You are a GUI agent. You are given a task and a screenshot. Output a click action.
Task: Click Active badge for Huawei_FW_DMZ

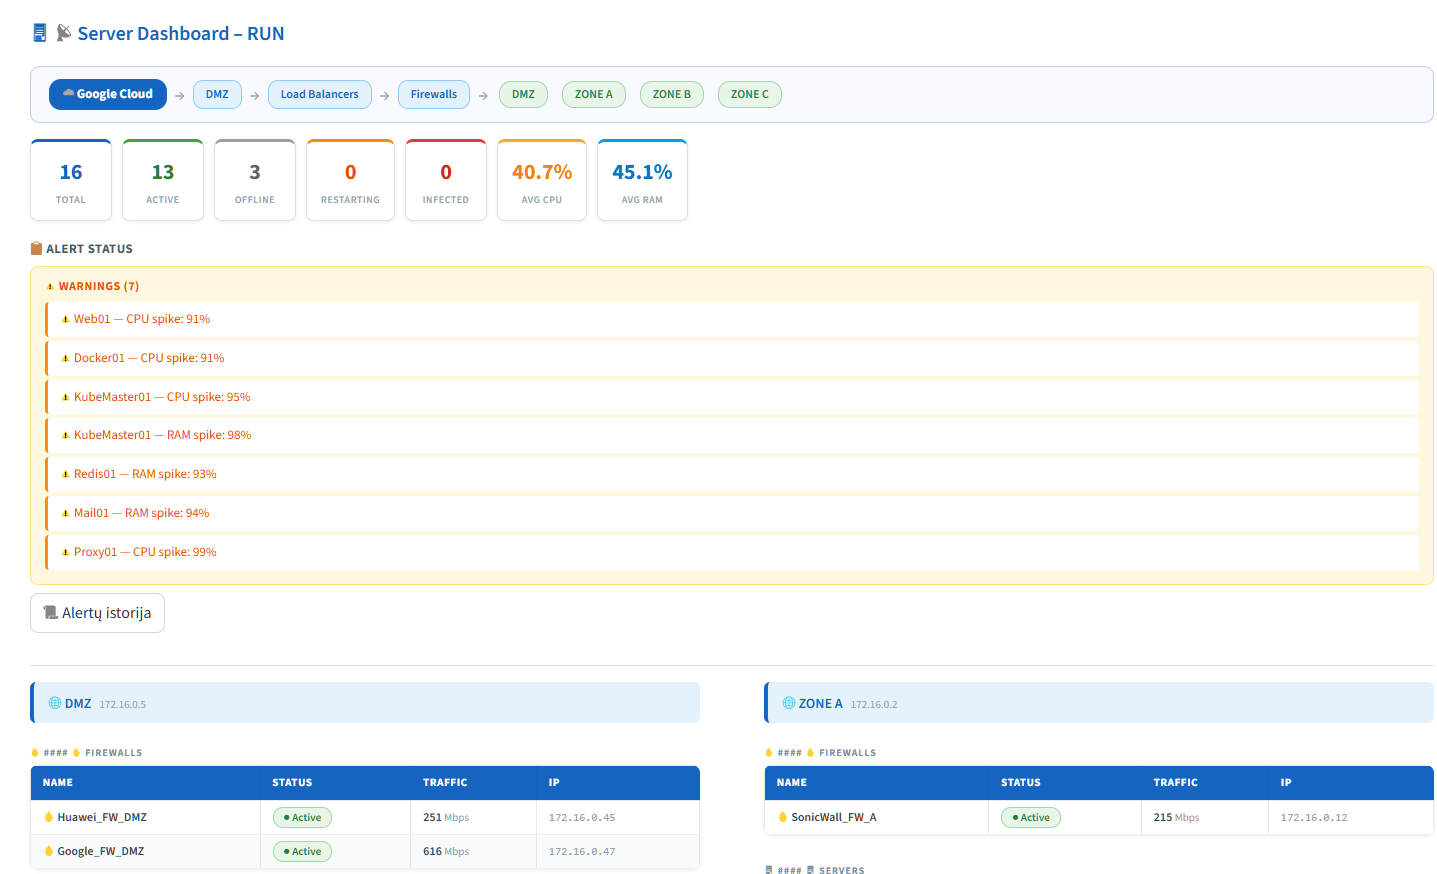pos(302,817)
